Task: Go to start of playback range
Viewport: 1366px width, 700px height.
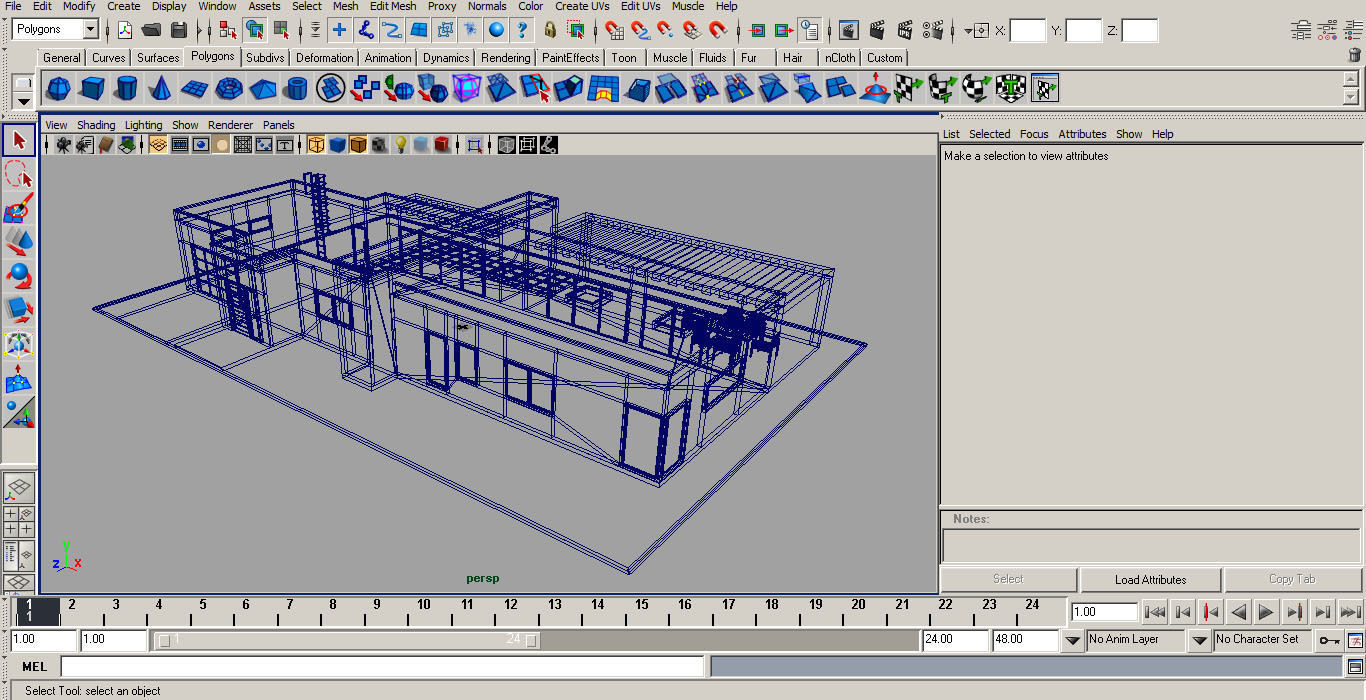Action: pyautogui.click(x=1154, y=612)
